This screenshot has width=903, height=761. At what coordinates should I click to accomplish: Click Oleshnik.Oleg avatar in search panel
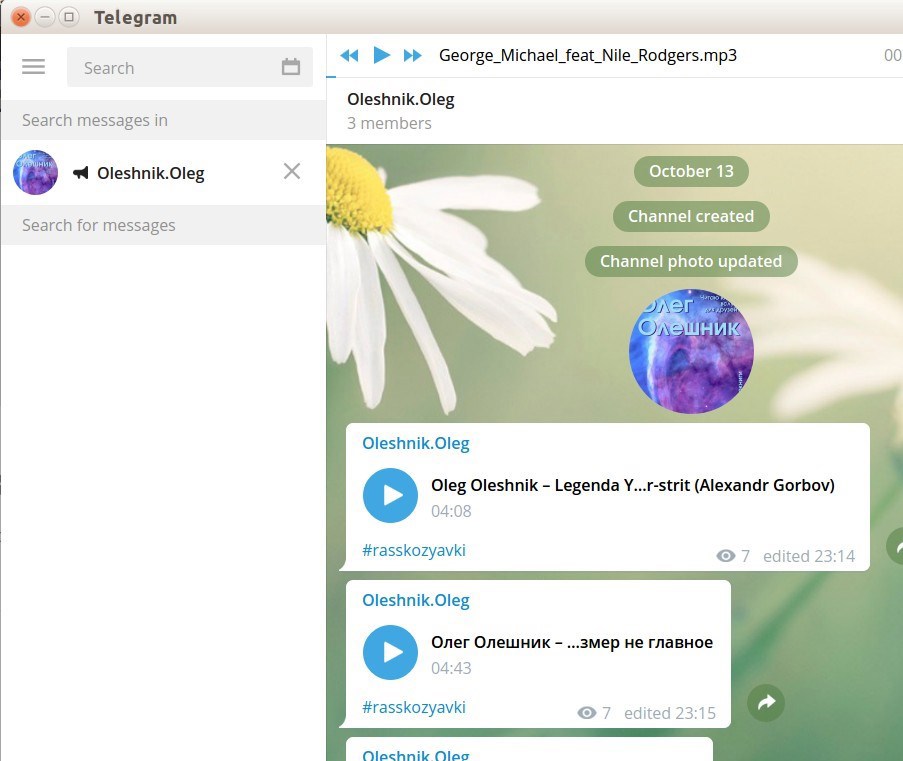36,172
